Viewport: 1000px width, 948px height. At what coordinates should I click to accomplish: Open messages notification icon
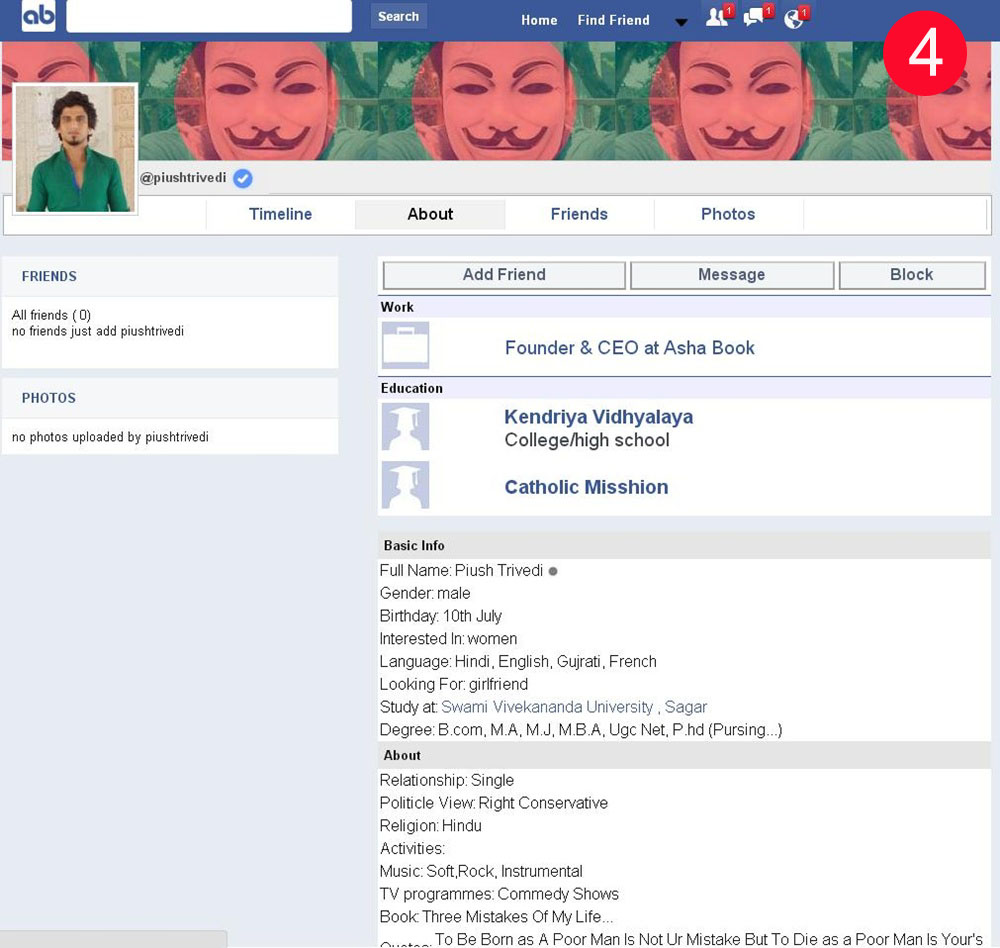pos(758,15)
